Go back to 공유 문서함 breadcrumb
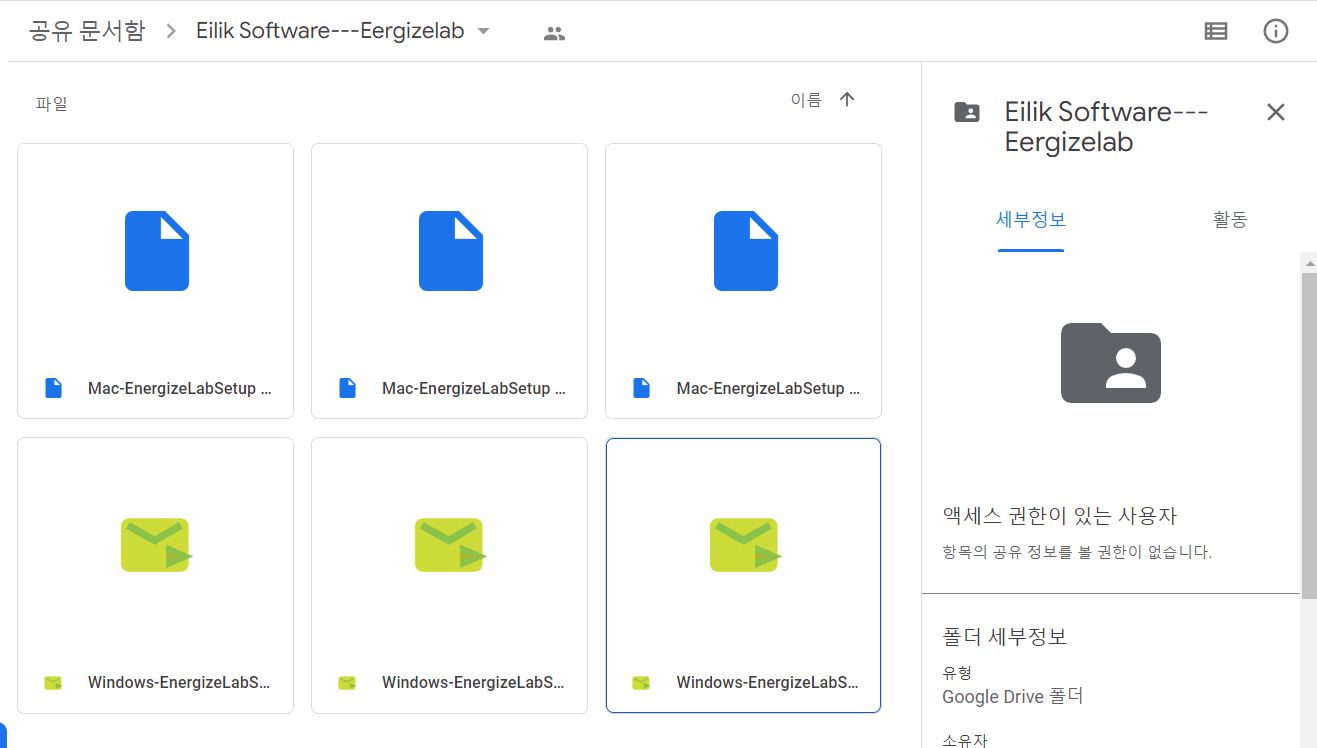 (87, 31)
